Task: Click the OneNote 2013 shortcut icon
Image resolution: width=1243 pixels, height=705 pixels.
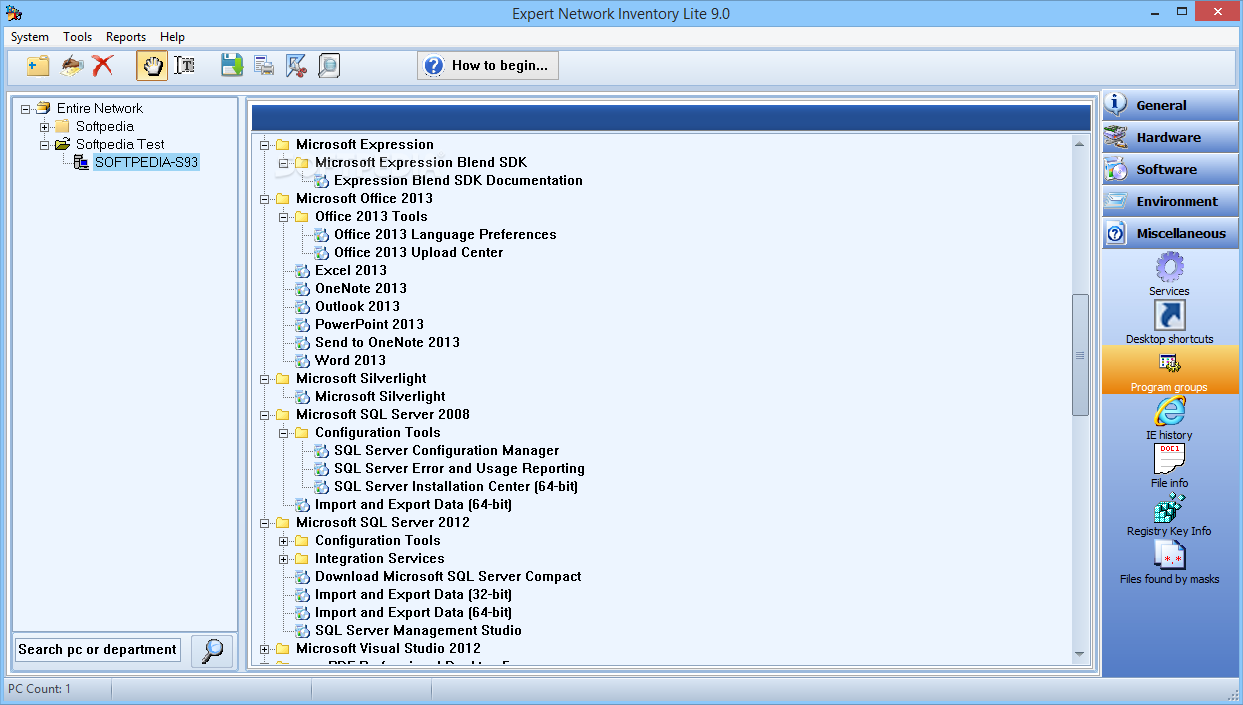Action: [302, 289]
